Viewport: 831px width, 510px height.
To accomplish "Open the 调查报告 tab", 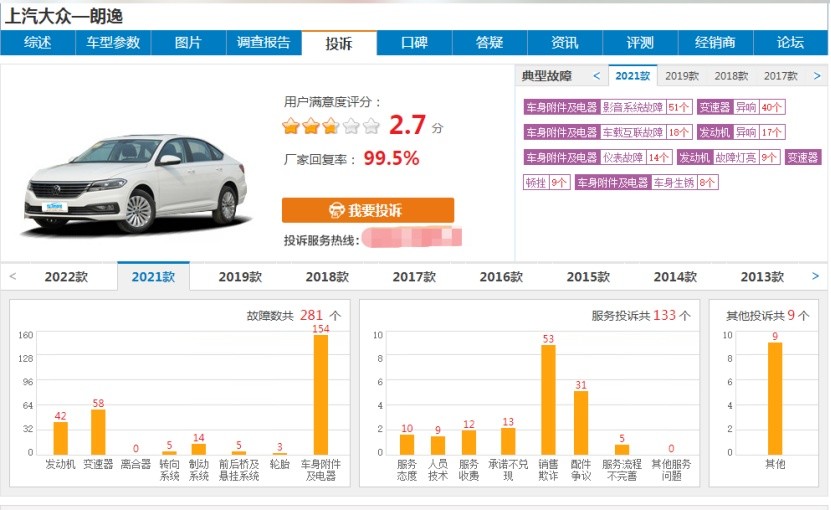I will [x=263, y=42].
